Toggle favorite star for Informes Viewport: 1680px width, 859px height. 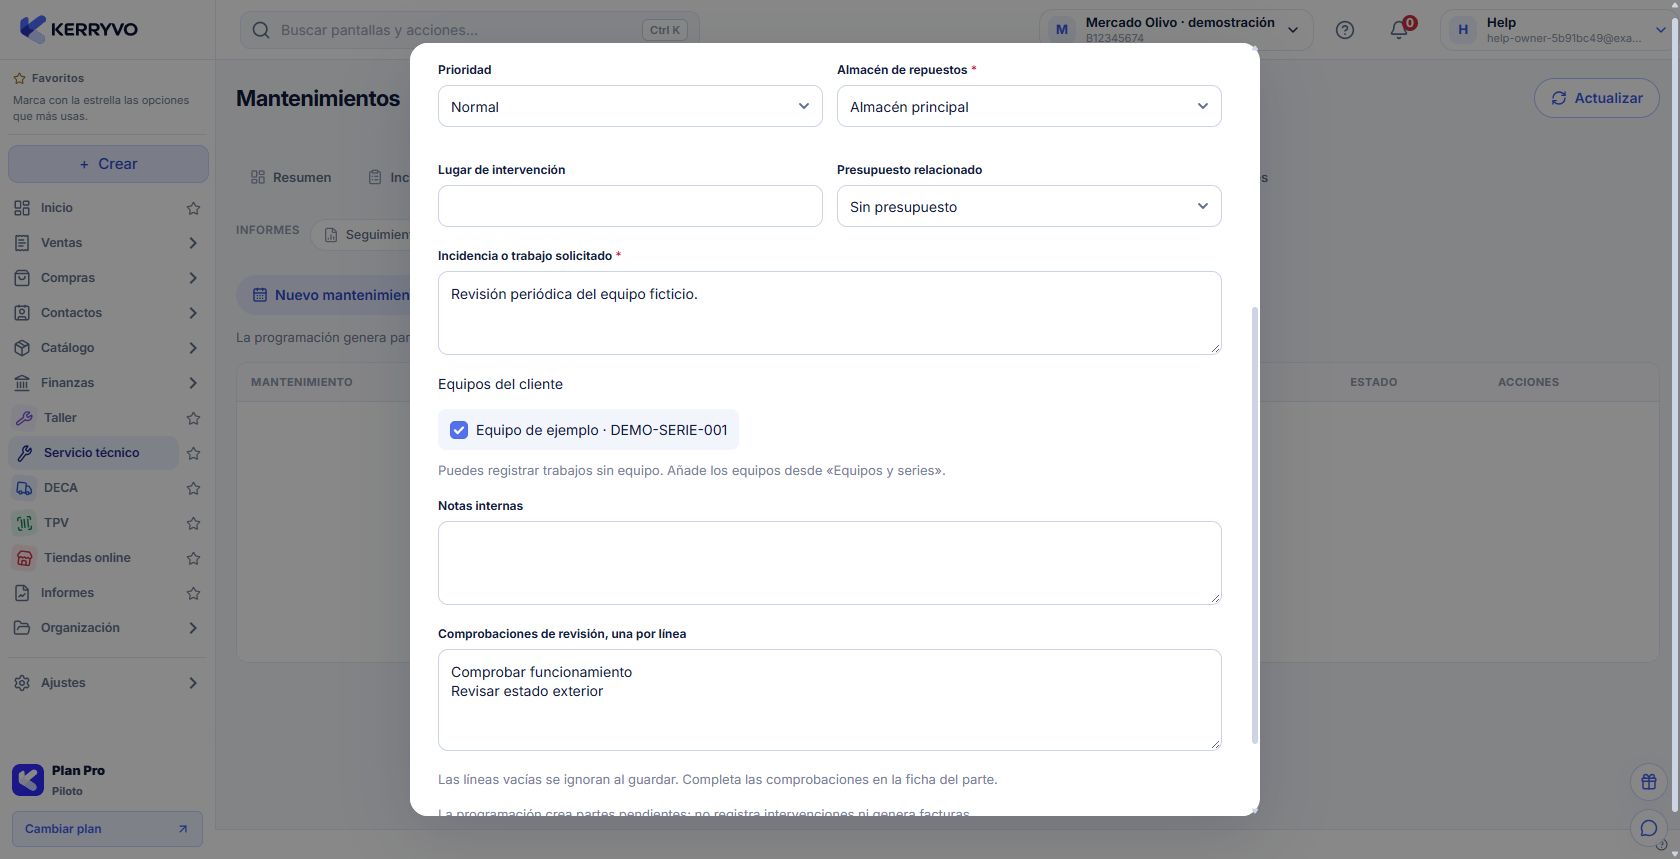(x=193, y=593)
